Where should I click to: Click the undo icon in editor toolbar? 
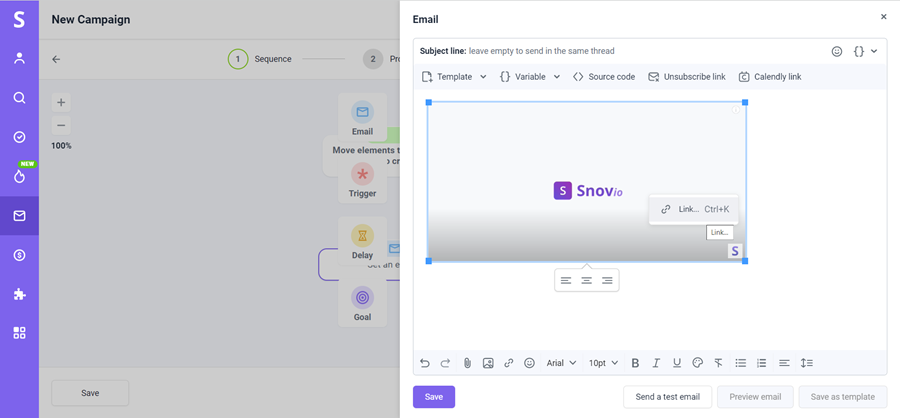(425, 363)
